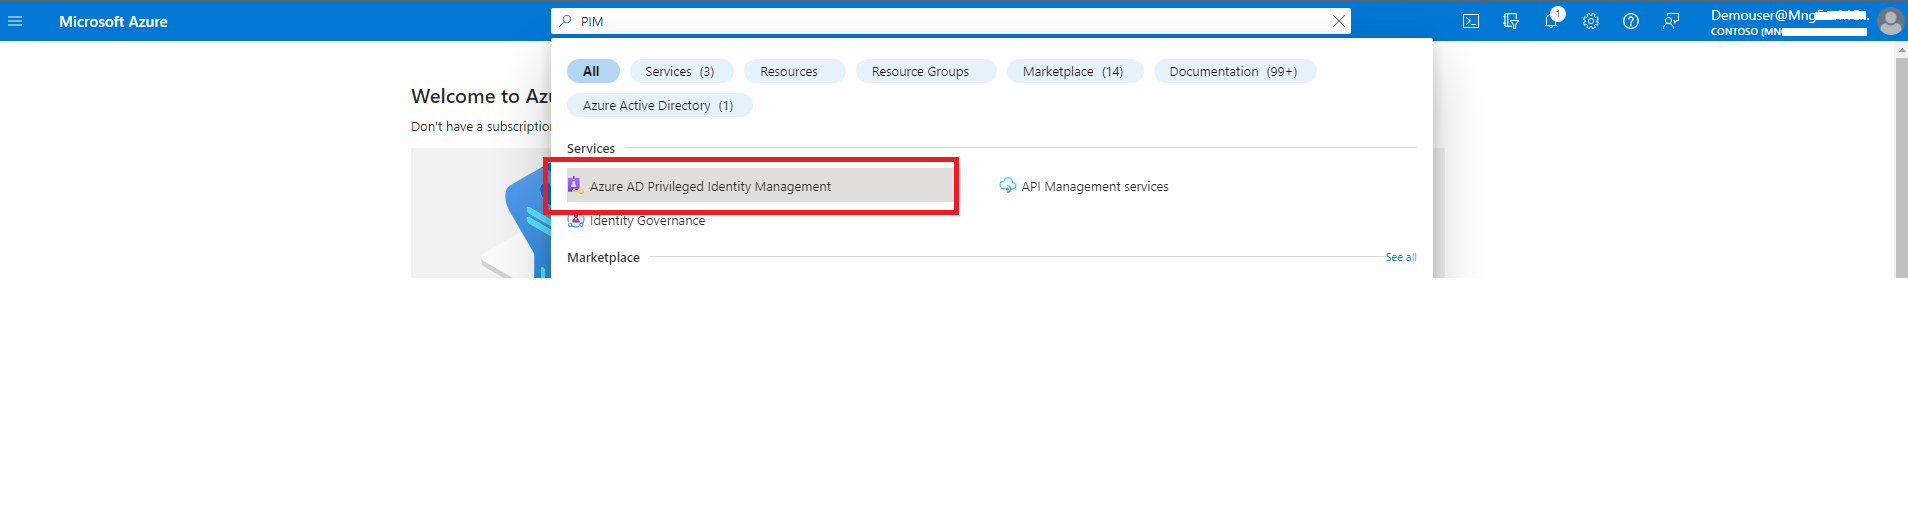
Task: Filter results by Marketplace (14)
Action: 1073,71
